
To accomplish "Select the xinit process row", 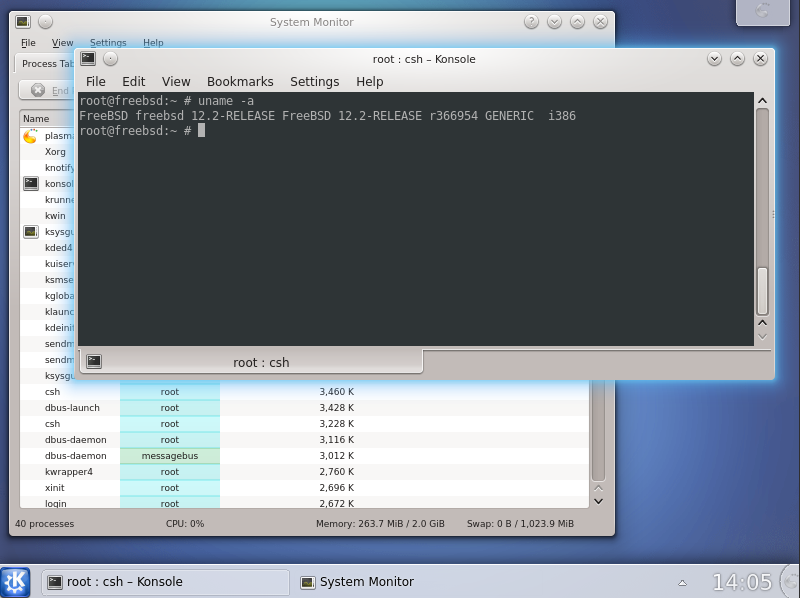I will tap(304, 488).
